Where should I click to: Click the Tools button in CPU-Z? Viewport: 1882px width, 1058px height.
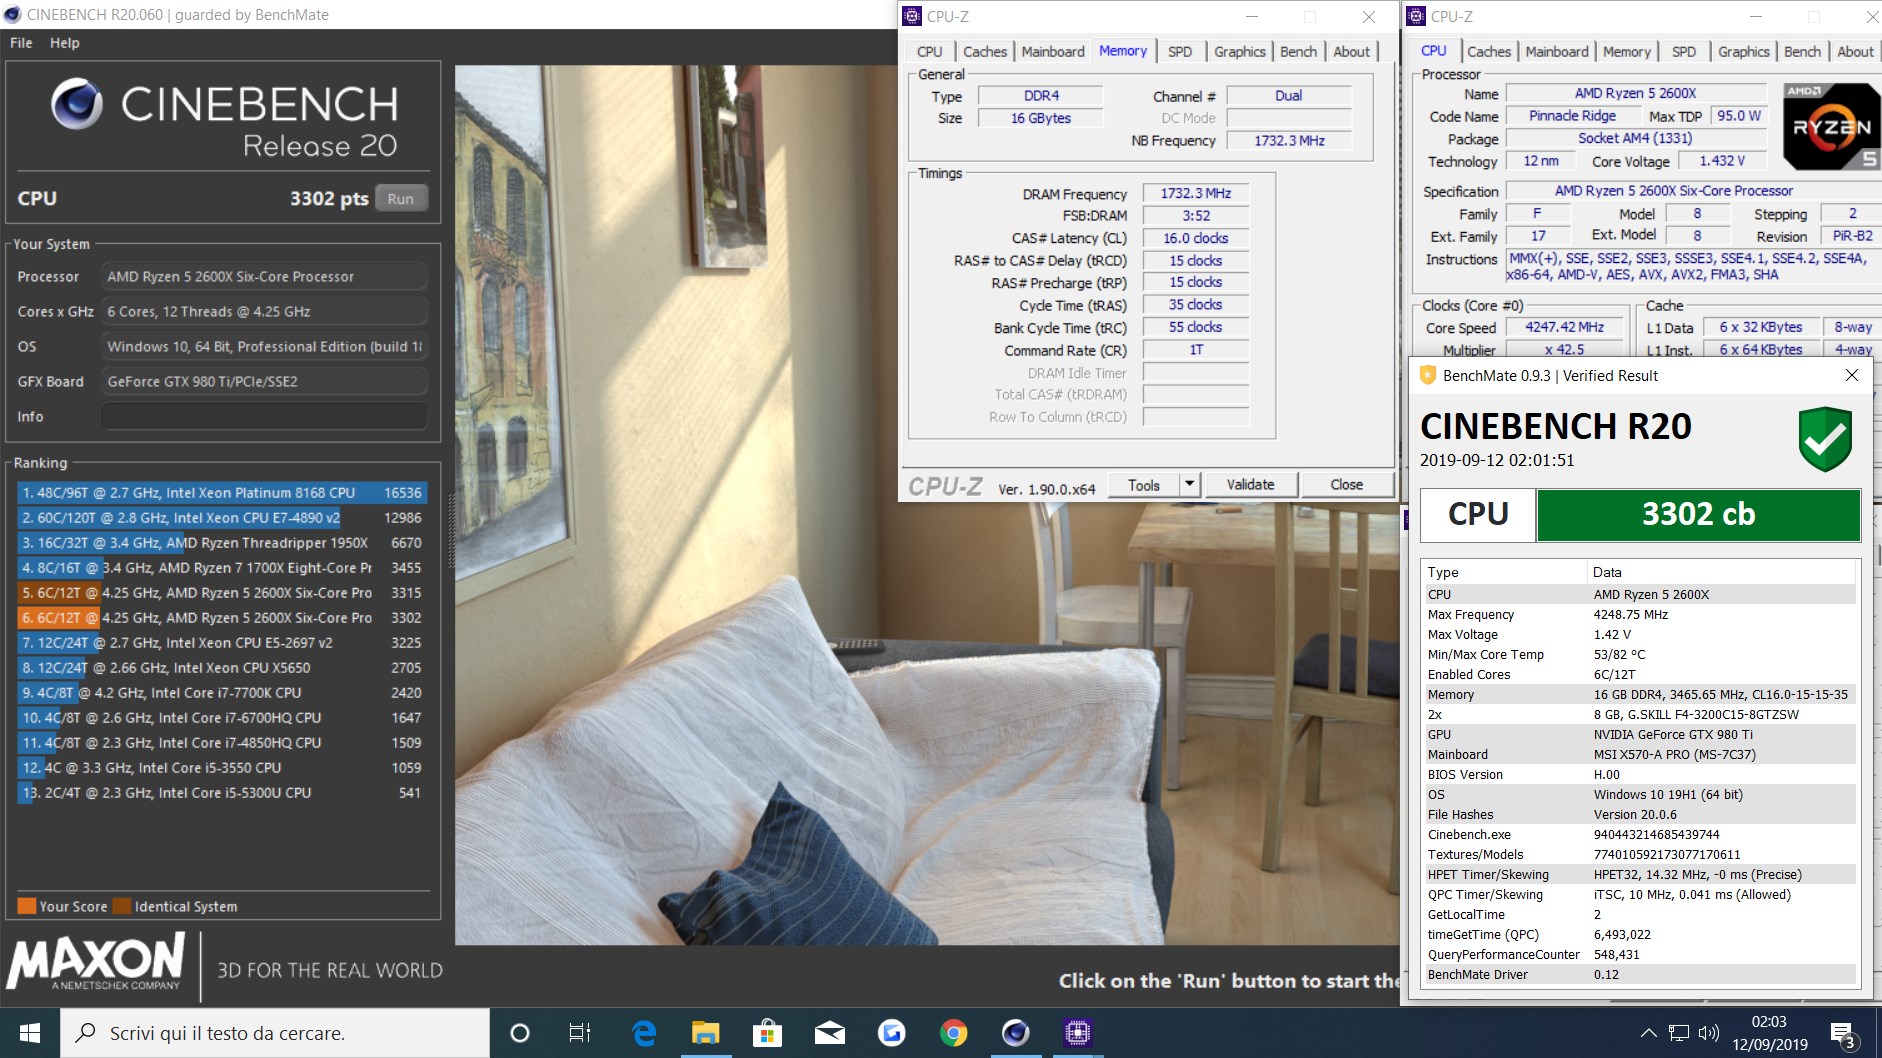[x=1144, y=485]
